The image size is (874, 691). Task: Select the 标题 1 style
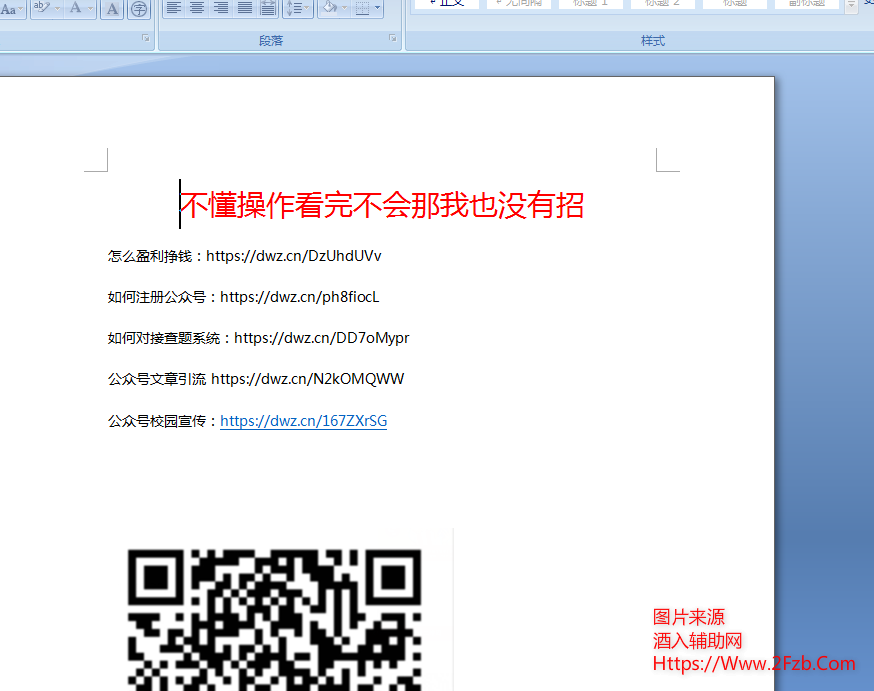(590, 4)
